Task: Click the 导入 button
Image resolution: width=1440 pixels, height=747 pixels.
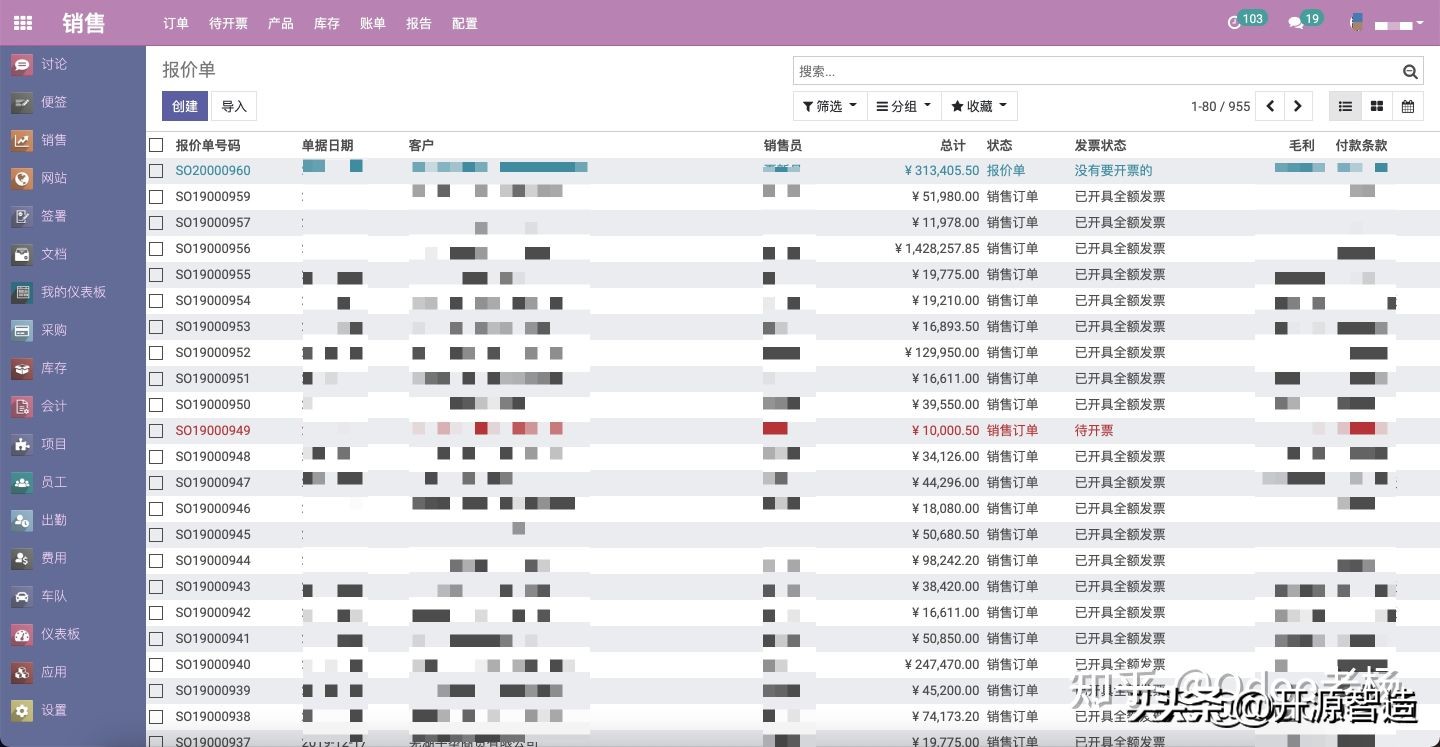Action: (x=234, y=106)
